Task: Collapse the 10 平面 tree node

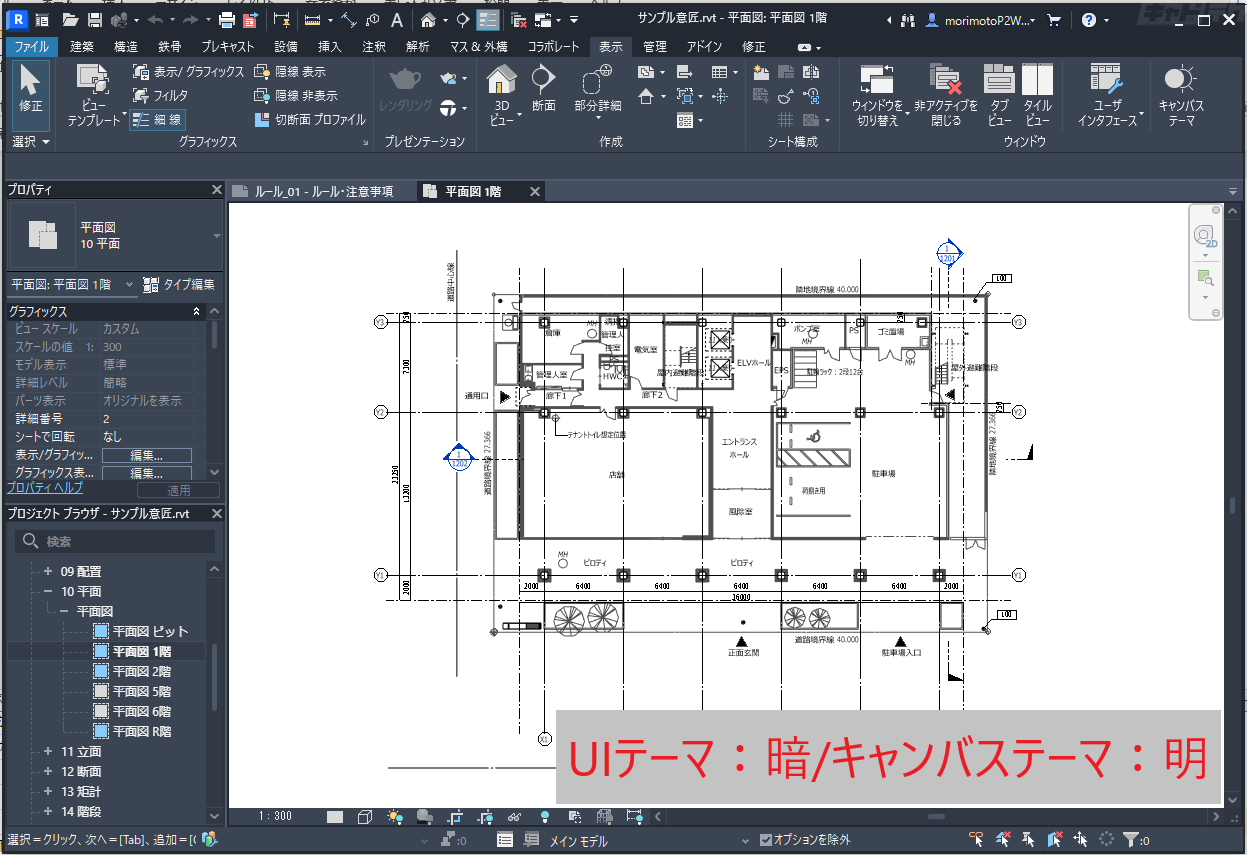Action: click(46, 591)
